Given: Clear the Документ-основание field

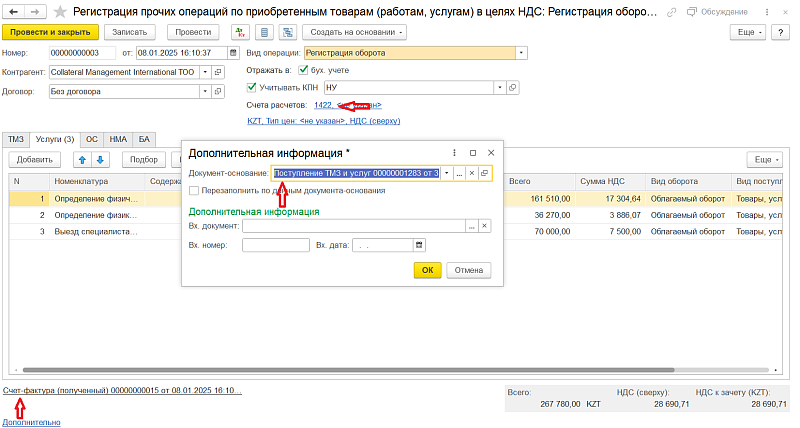Looking at the screenshot, I should (472, 173).
